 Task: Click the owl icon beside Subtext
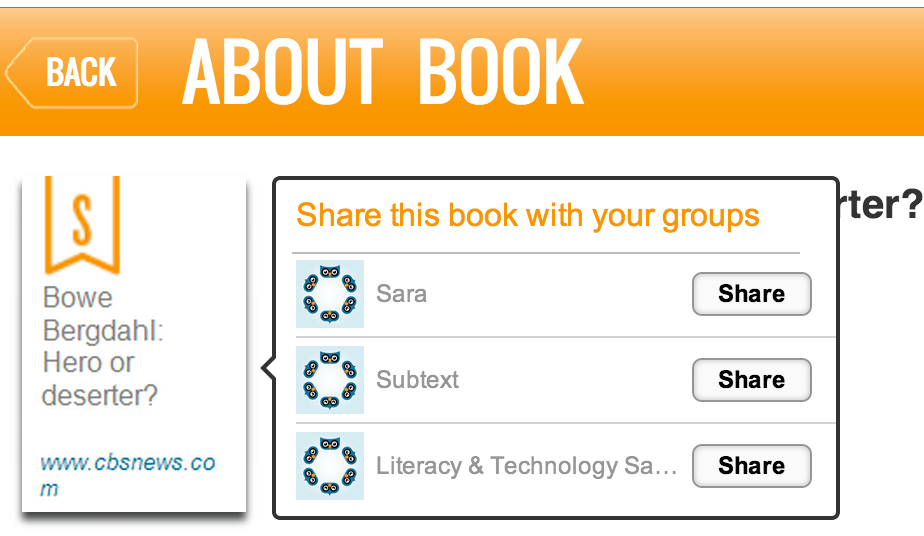pos(330,380)
